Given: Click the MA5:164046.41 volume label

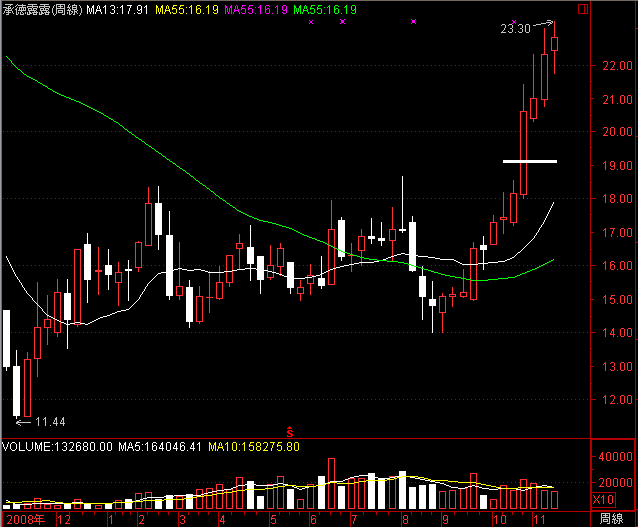Looking at the screenshot, I should [160, 447].
